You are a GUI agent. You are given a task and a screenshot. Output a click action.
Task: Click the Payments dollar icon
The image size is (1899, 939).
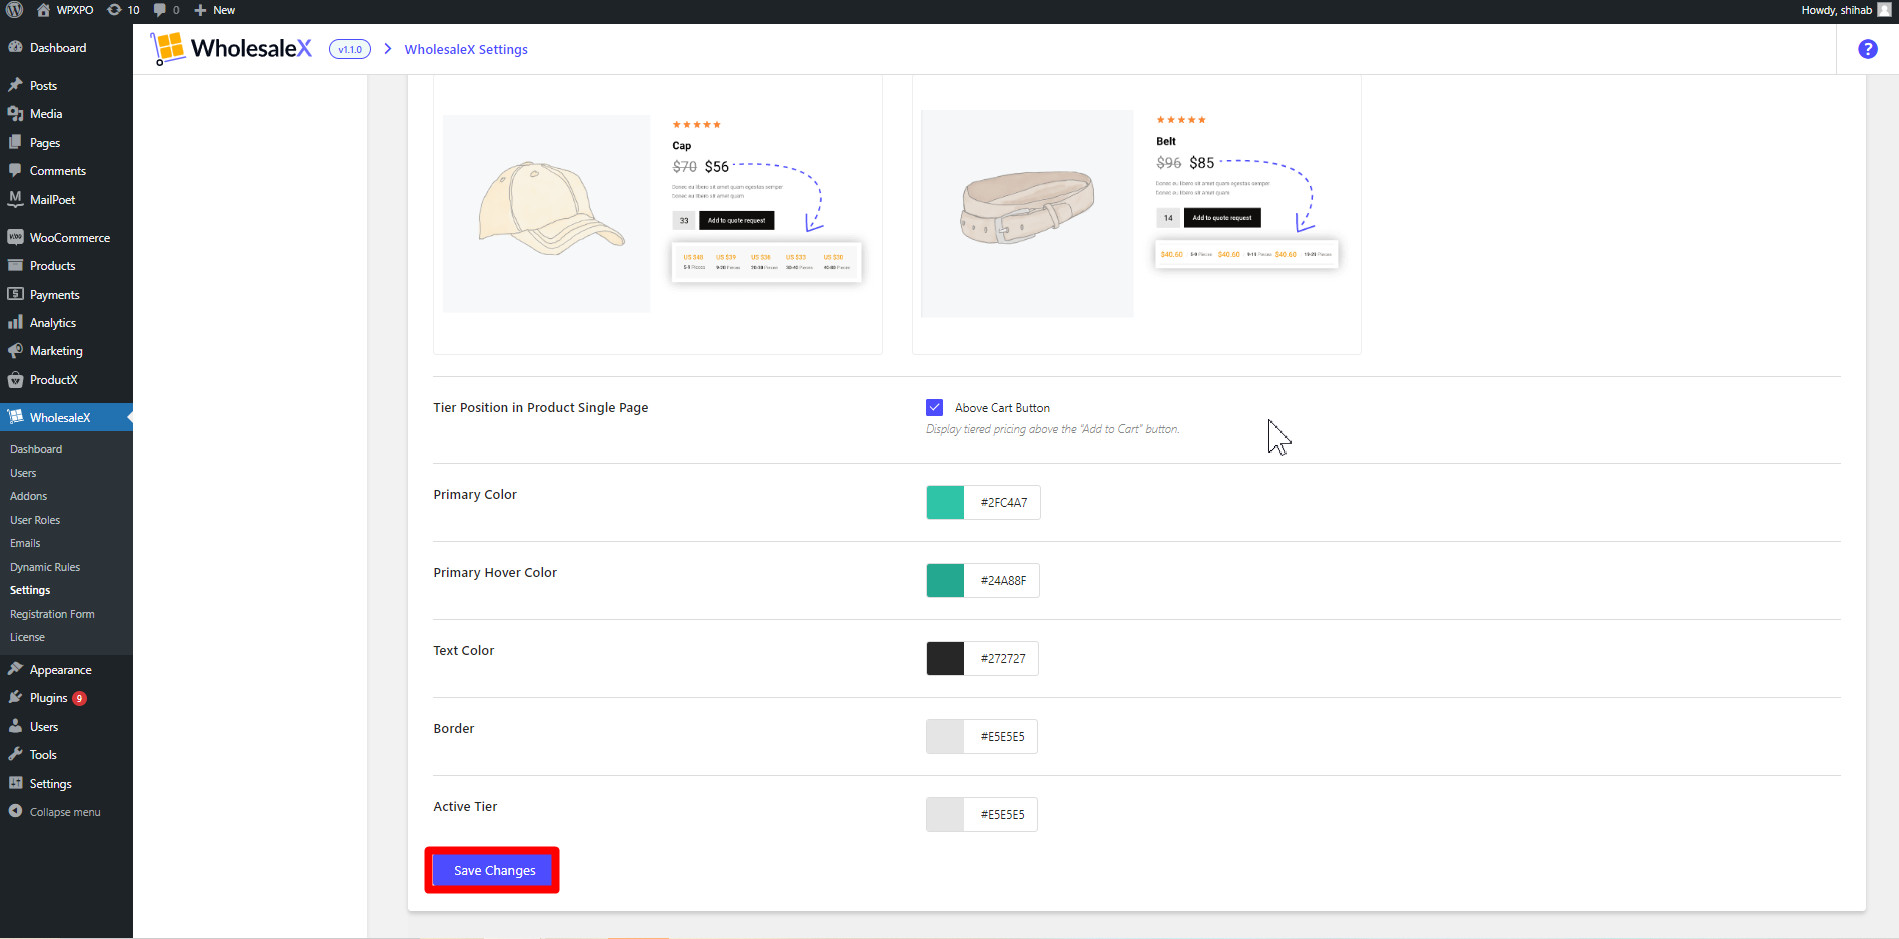pyautogui.click(x=15, y=294)
